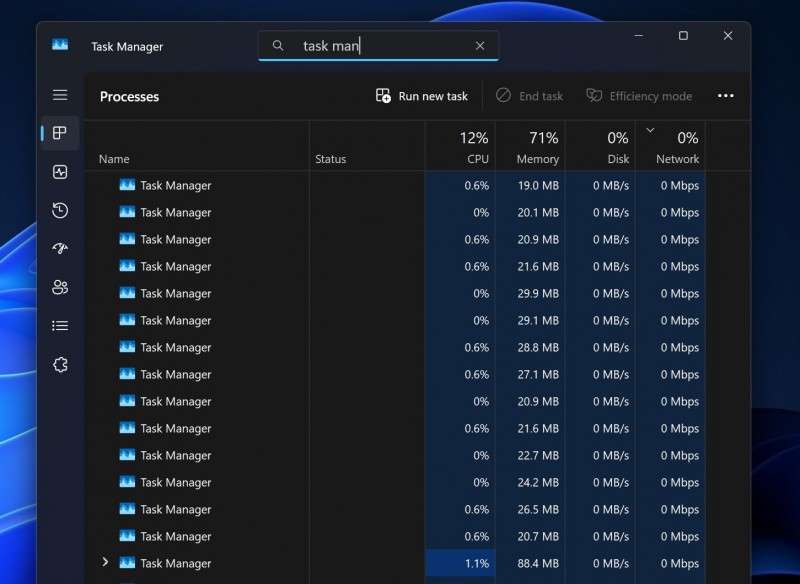Expand the Task Manager row using 88.4 MB
The height and width of the screenshot is (584, 800).
click(105, 562)
